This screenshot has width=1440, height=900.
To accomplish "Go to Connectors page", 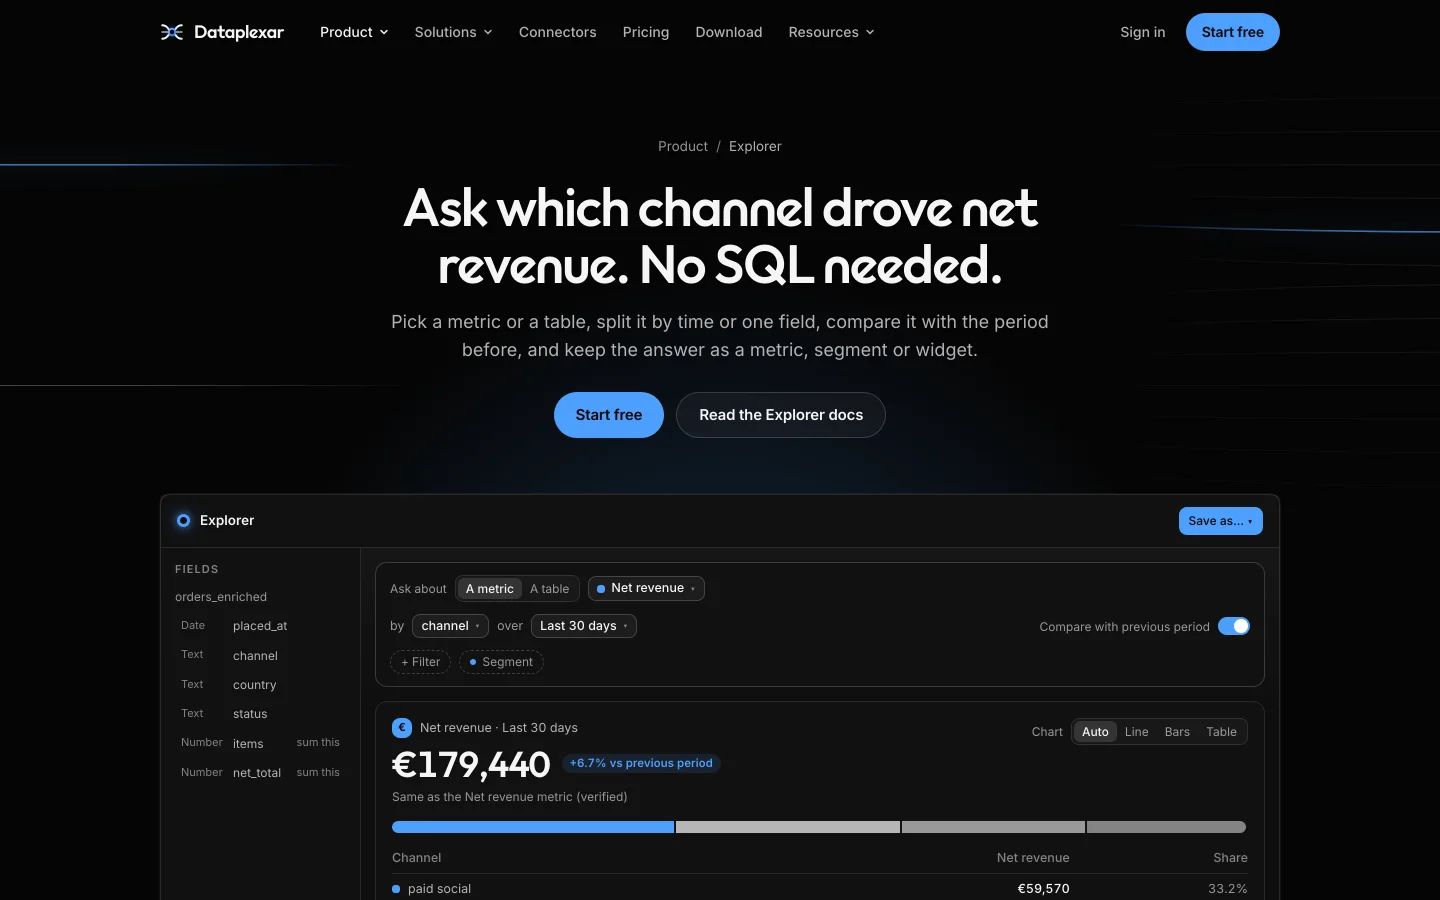I will coord(557,32).
